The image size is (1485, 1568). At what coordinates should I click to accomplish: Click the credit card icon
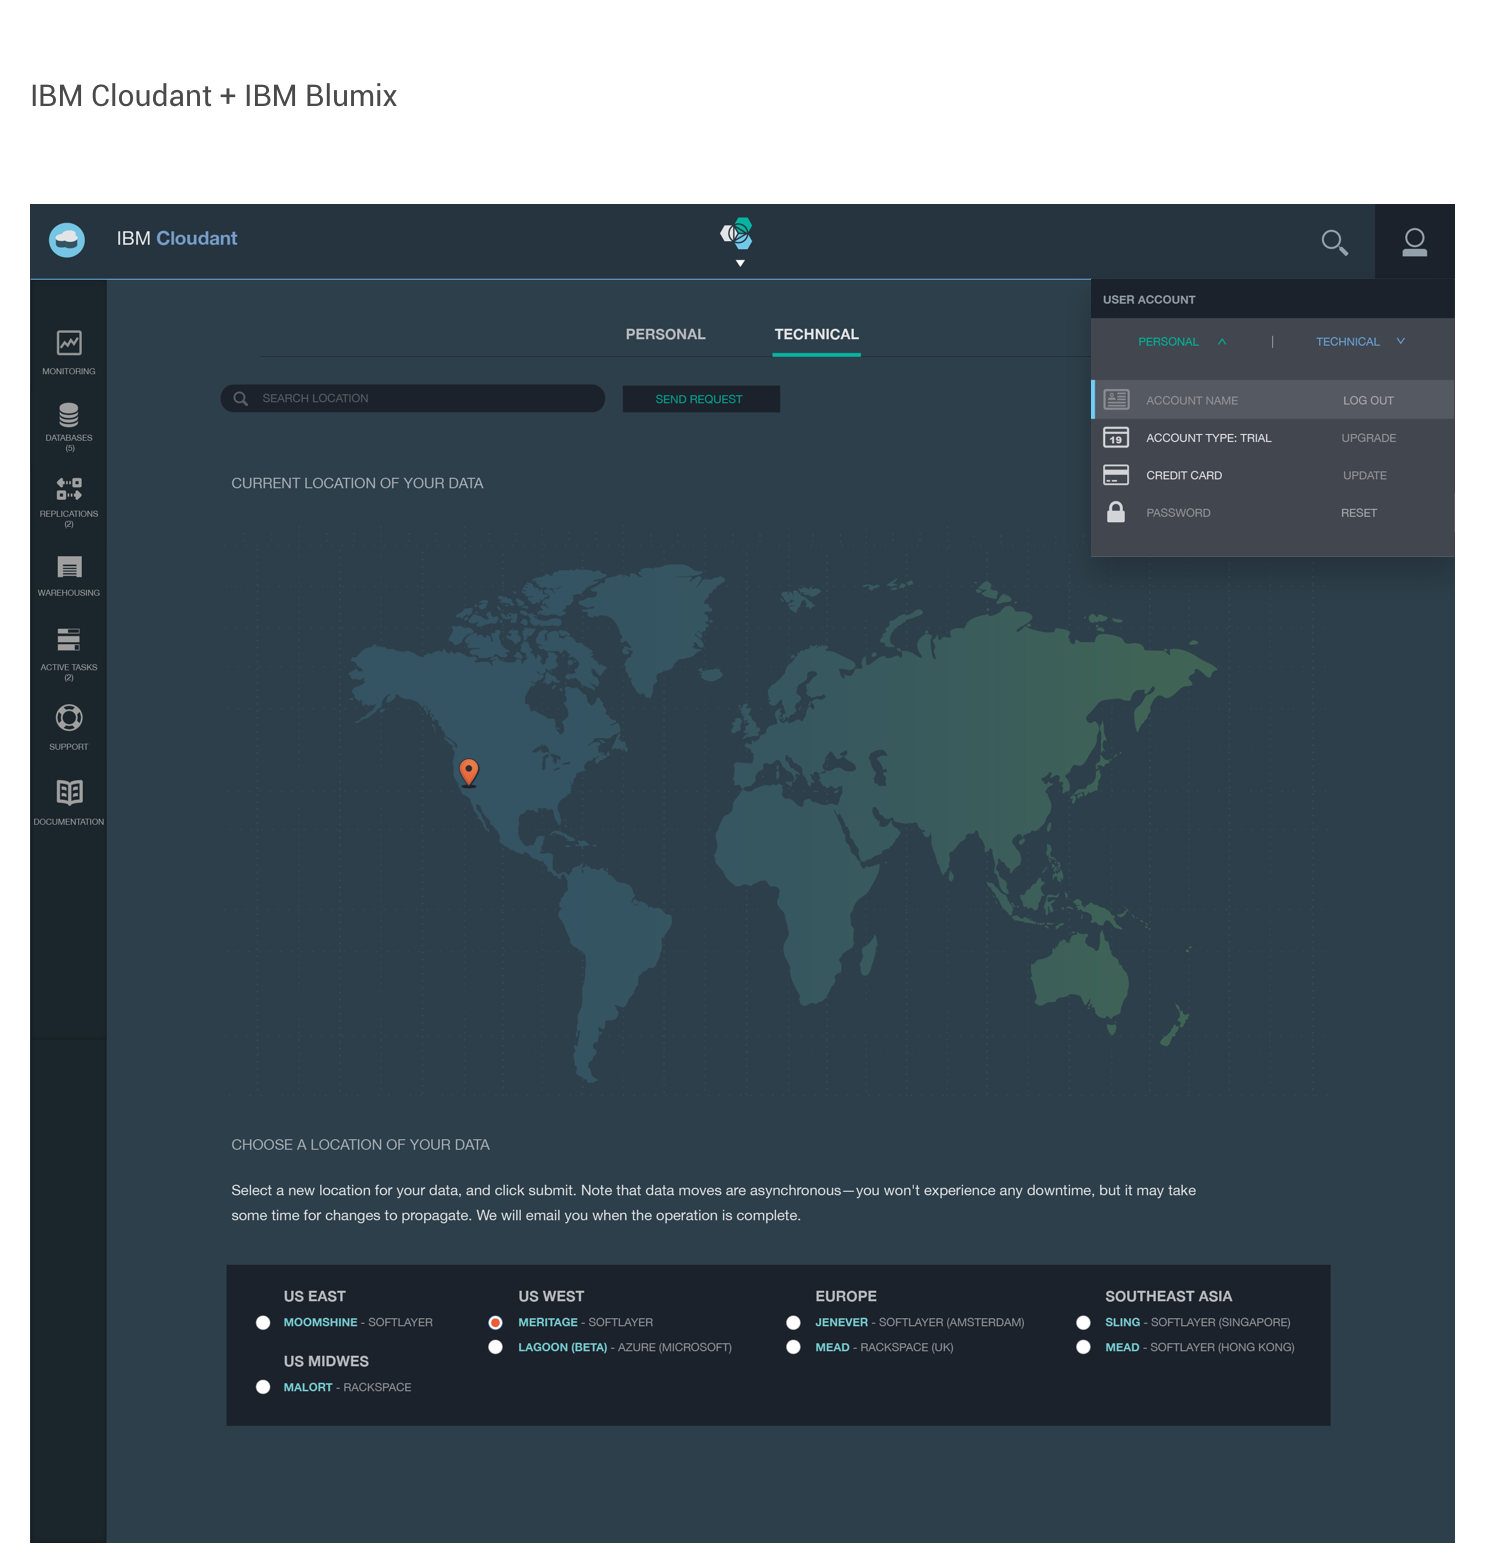1116,475
